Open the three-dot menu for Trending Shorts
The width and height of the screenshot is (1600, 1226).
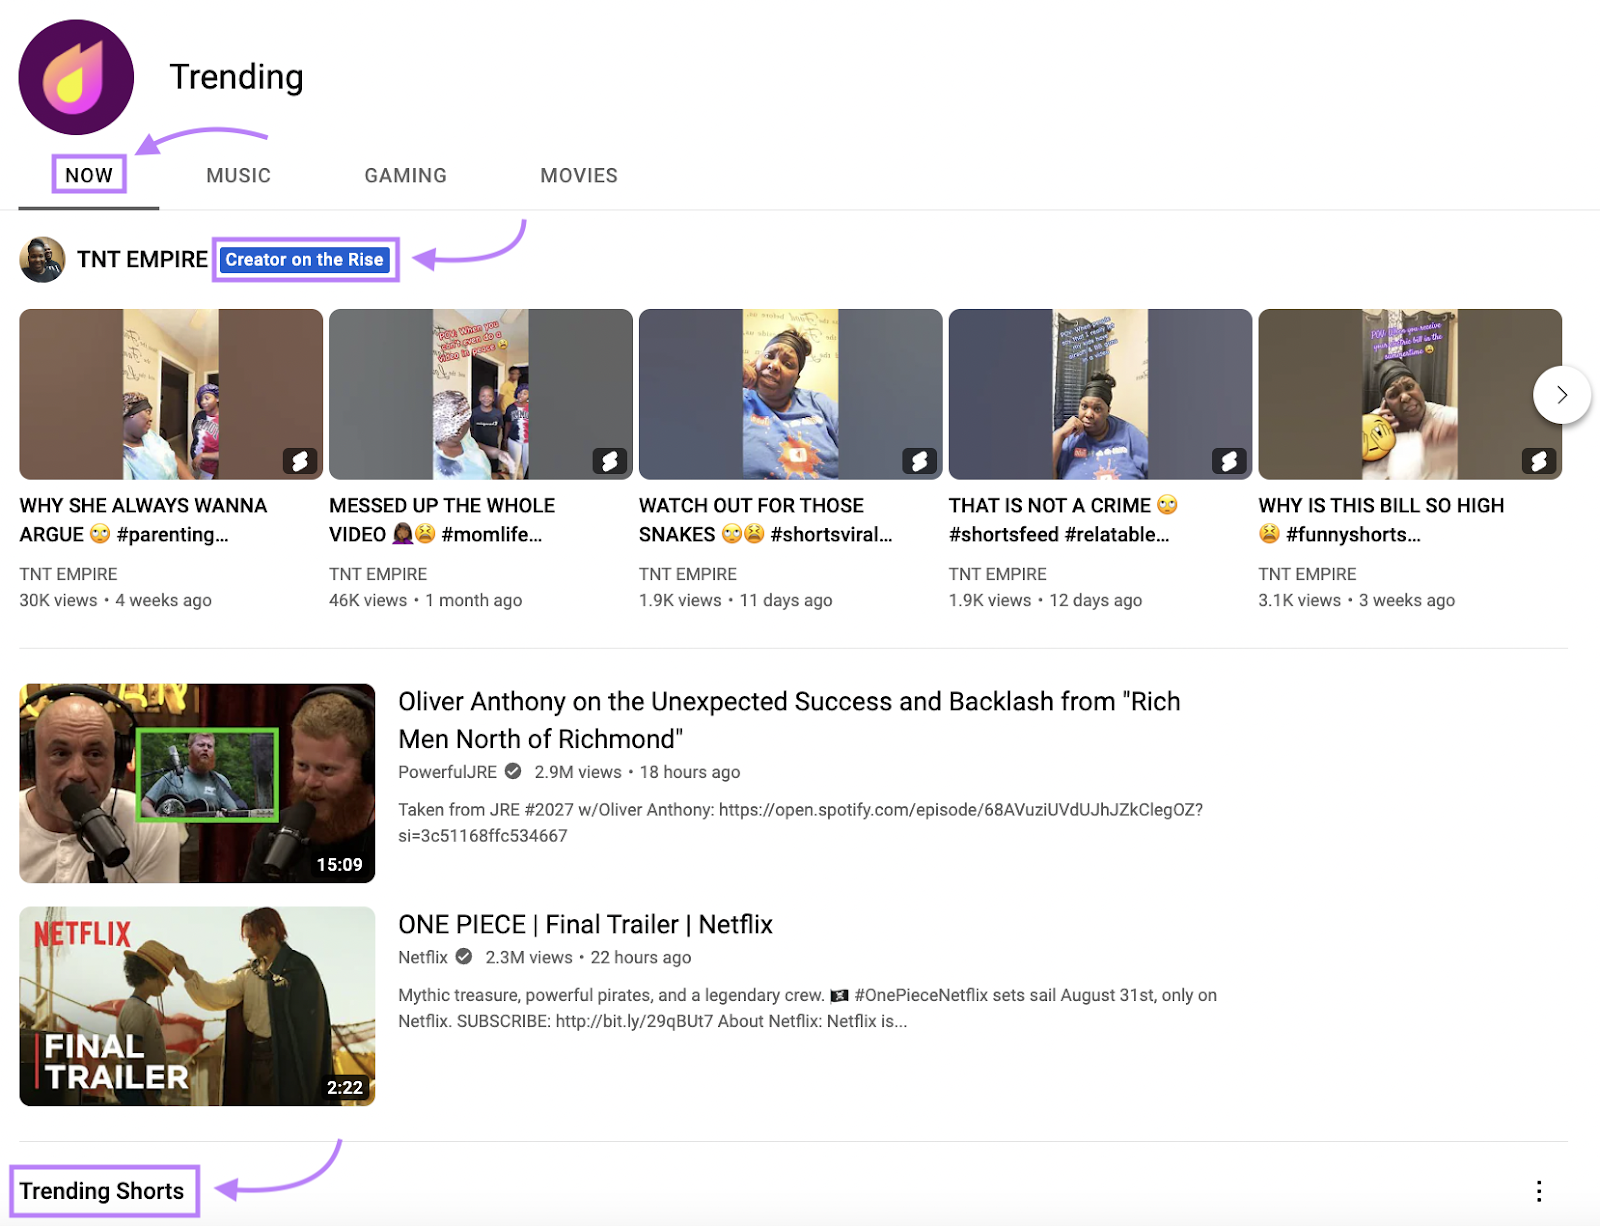[1539, 1191]
